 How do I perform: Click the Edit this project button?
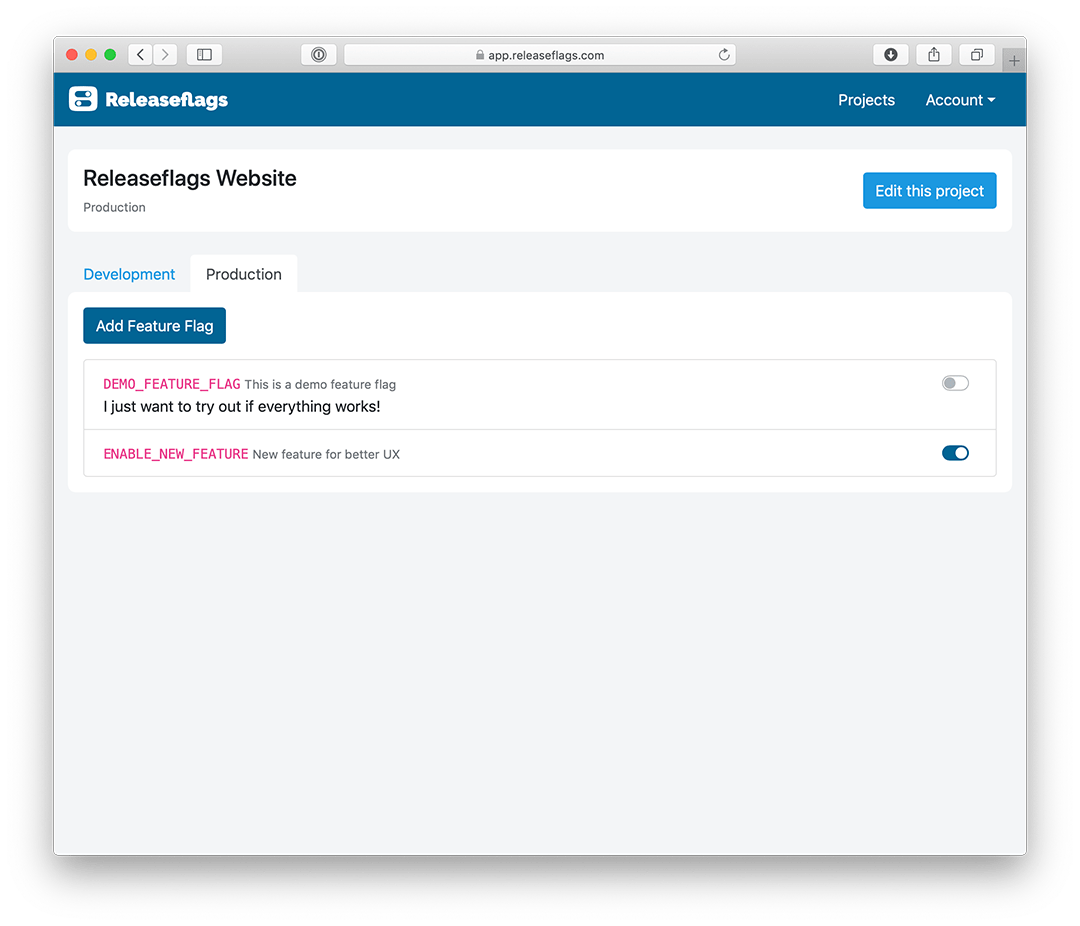[929, 191]
